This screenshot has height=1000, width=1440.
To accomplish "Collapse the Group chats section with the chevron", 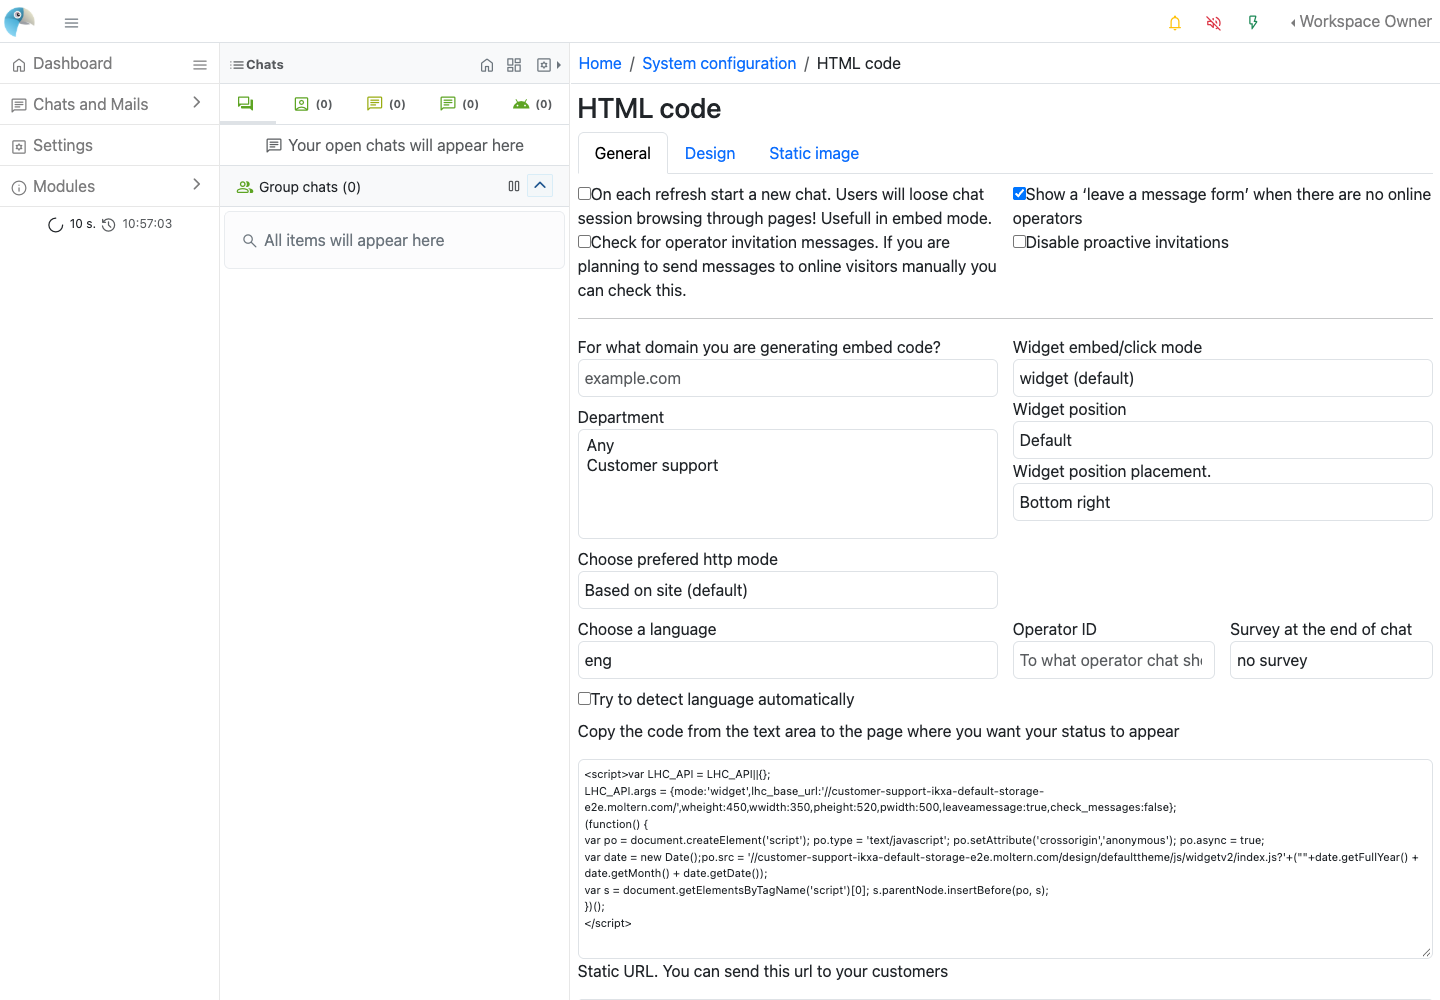I will [540, 186].
